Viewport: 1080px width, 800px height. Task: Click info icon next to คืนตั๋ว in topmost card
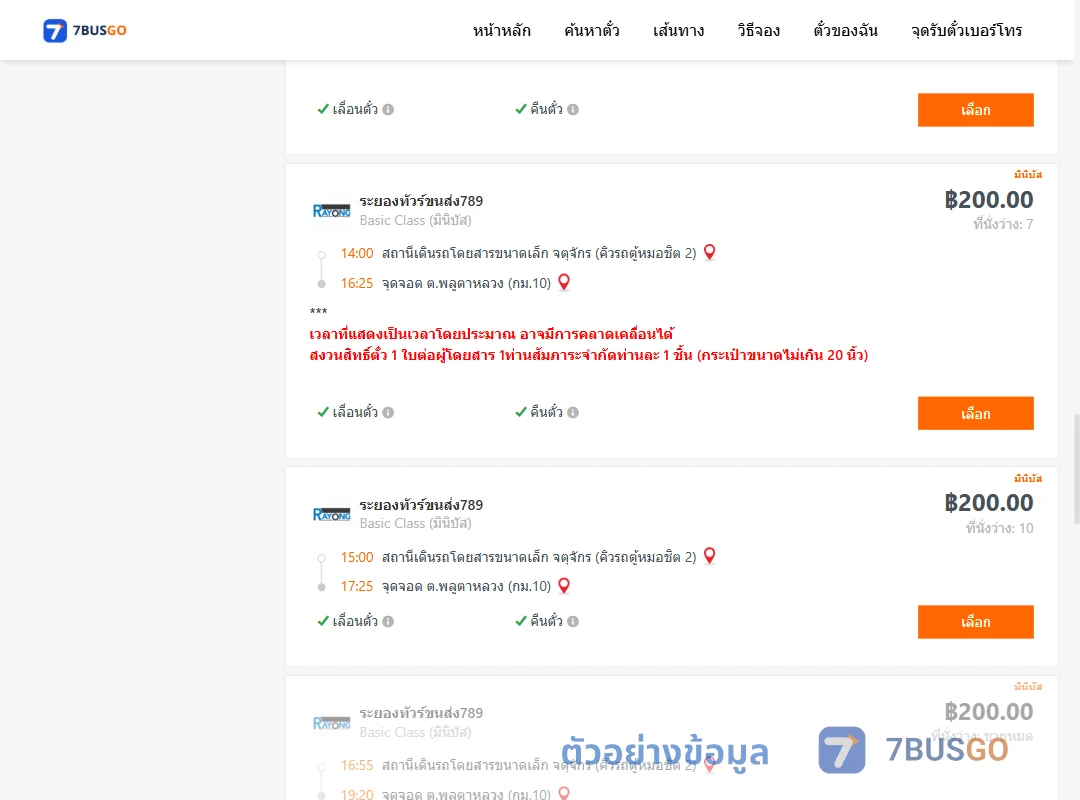tap(573, 110)
